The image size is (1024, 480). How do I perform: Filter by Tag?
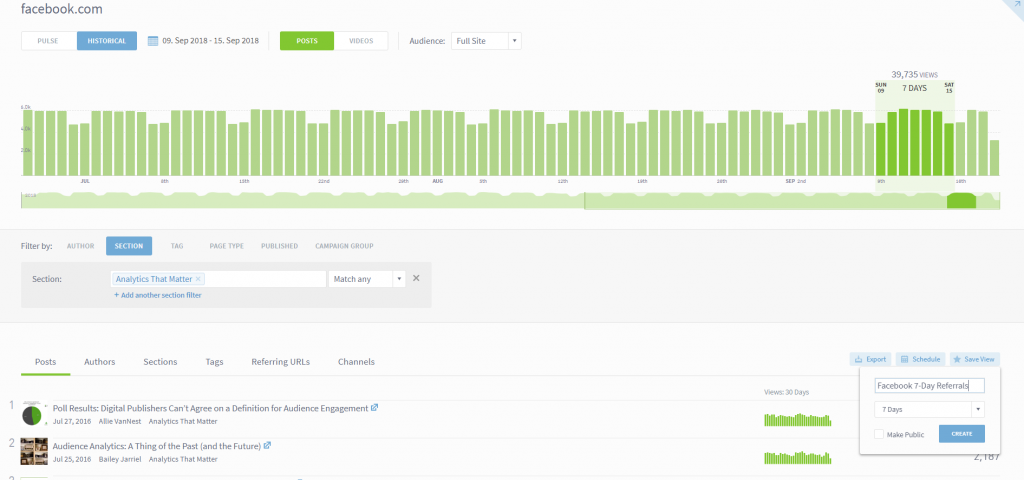[177, 246]
